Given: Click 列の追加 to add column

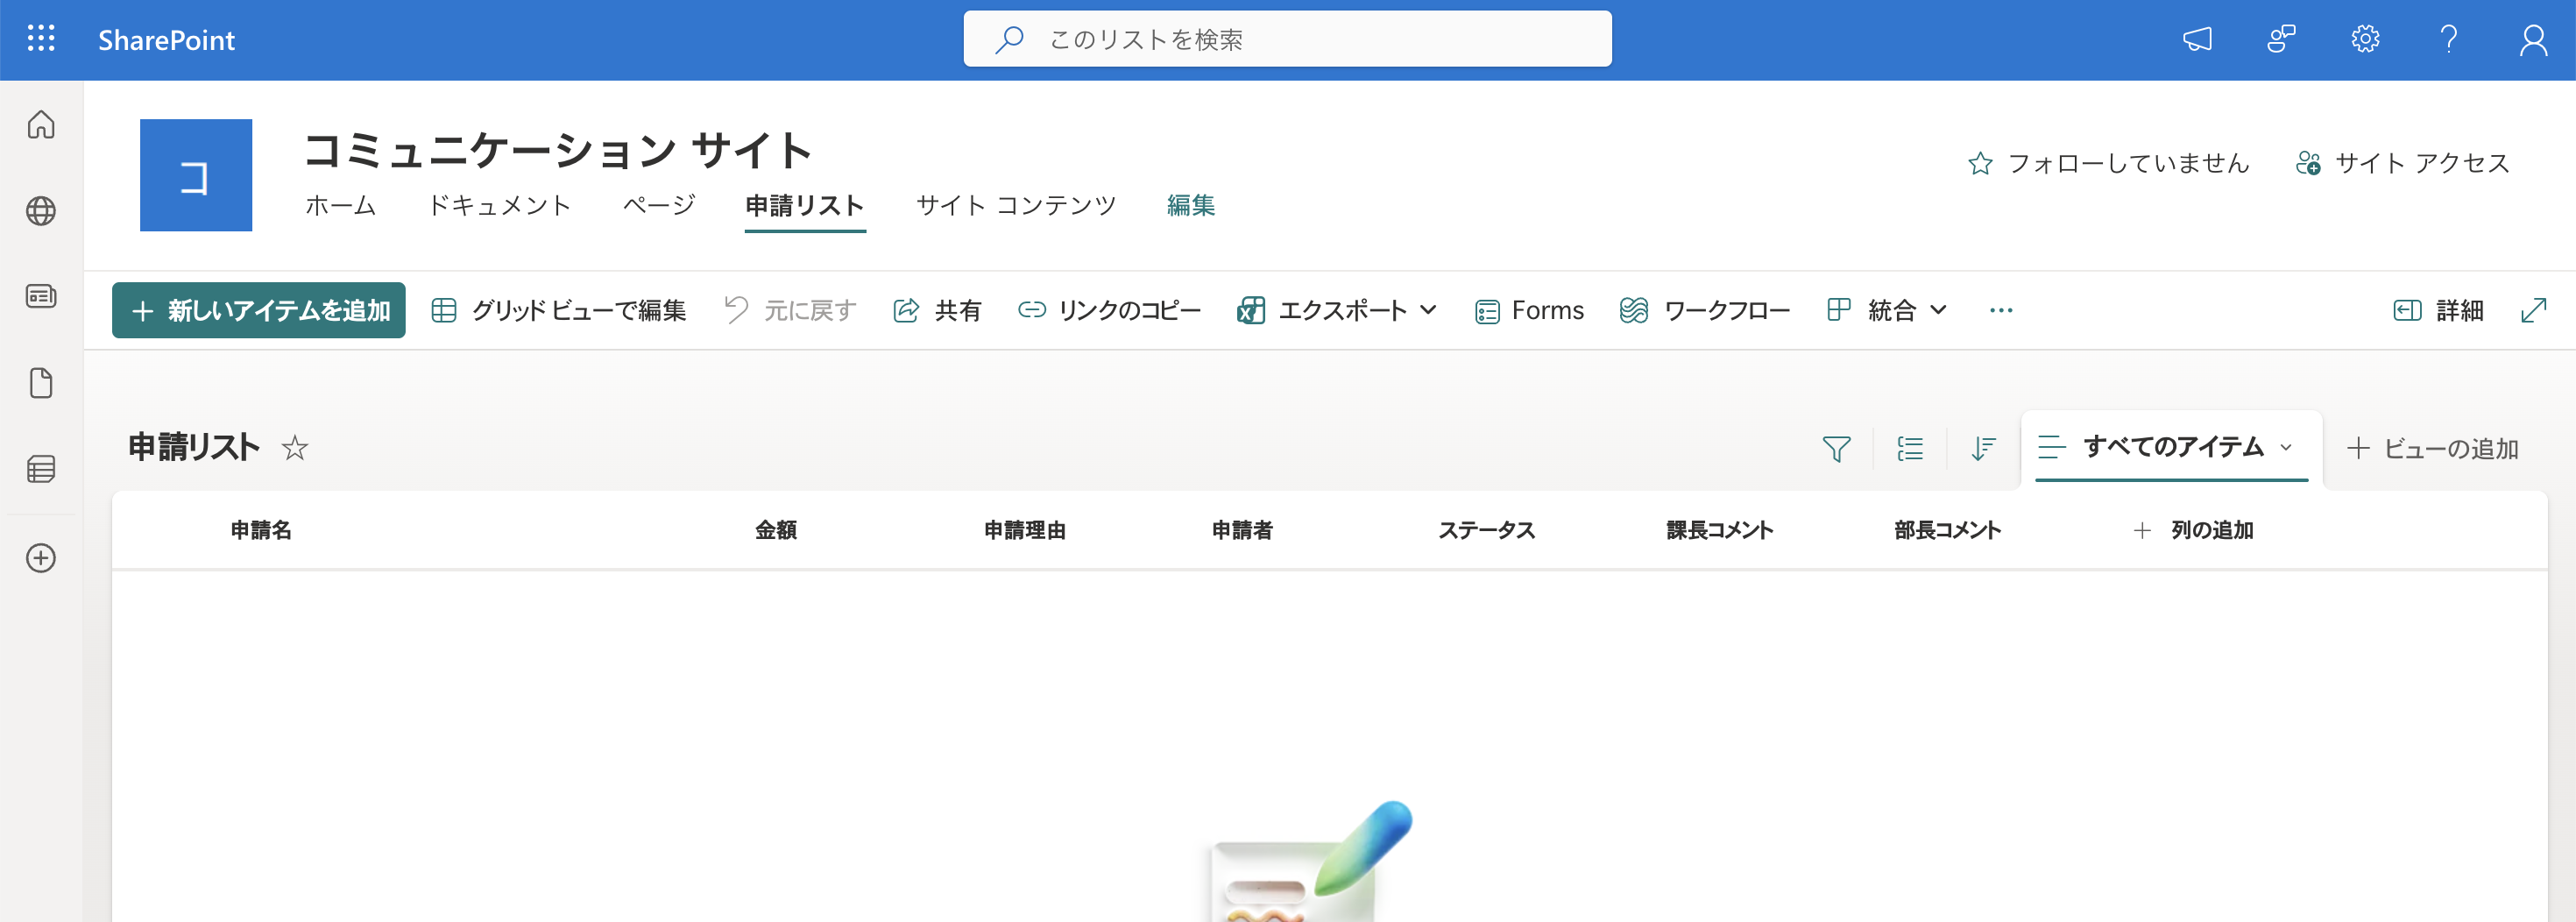Looking at the screenshot, I should [x=2192, y=530].
